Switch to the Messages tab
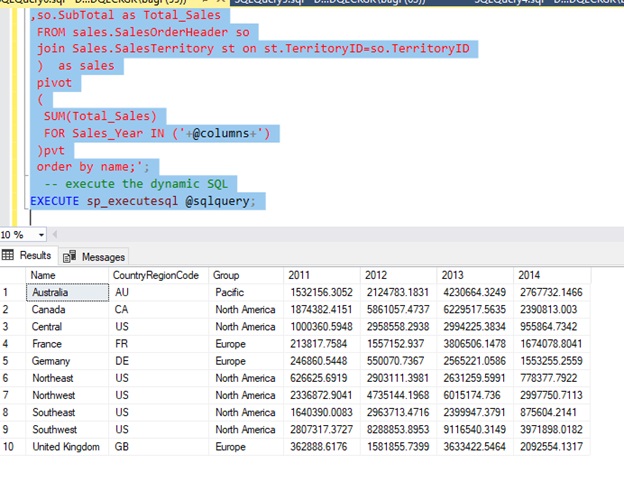624x482 pixels. point(94,257)
